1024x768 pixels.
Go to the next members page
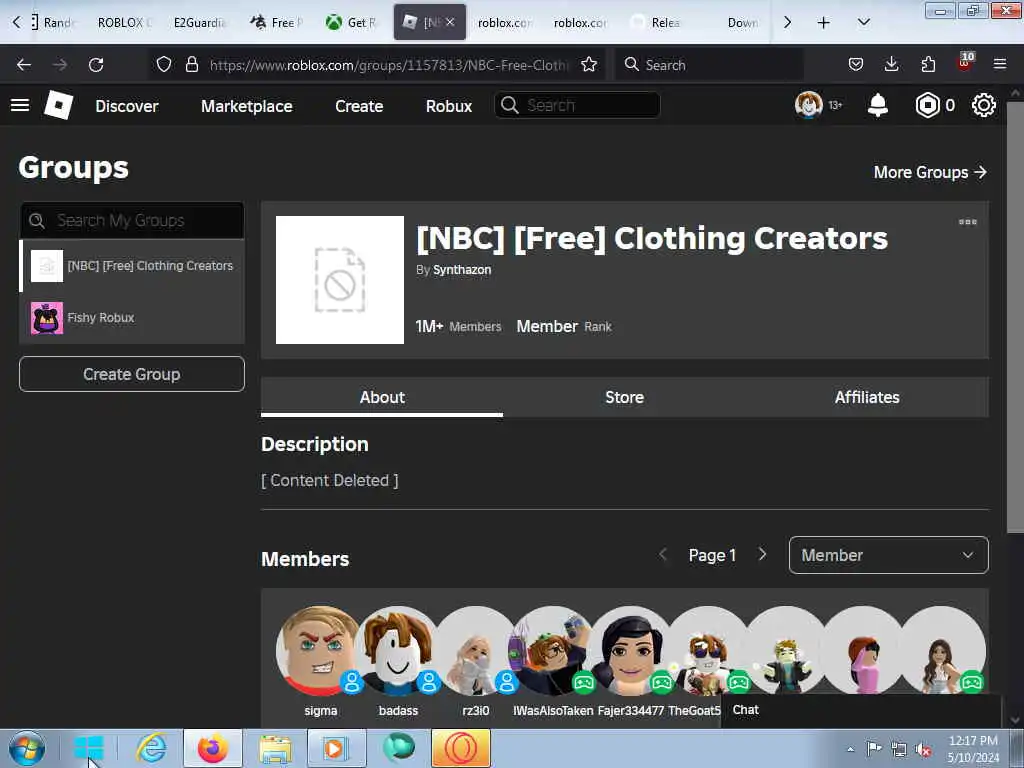click(762, 554)
